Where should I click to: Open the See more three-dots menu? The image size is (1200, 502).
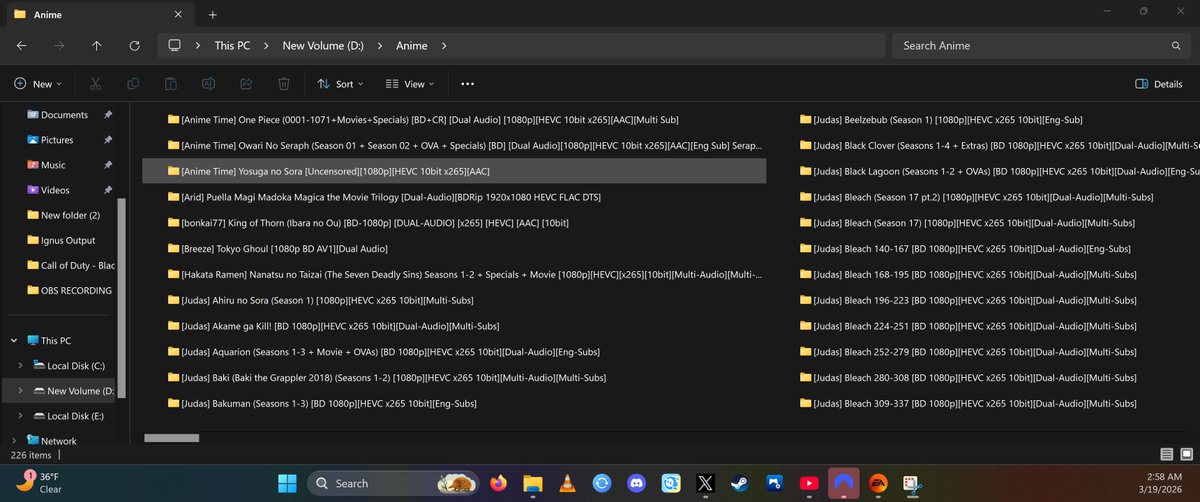[x=467, y=85]
